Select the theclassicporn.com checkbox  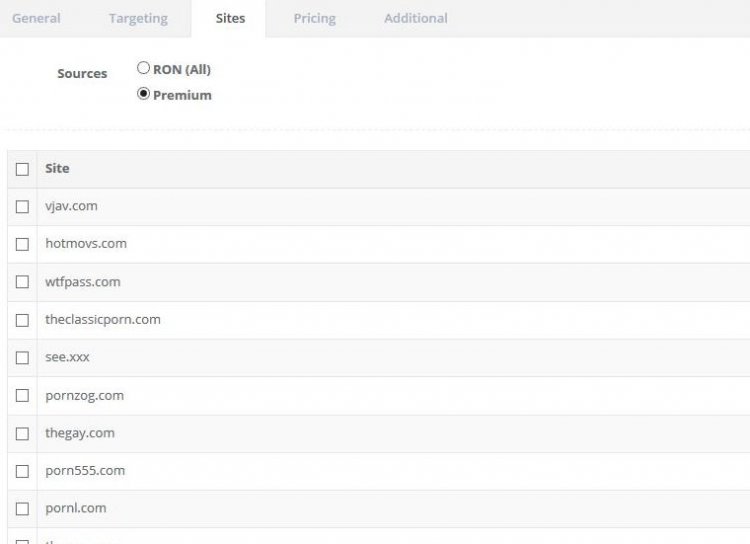(x=22, y=320)
